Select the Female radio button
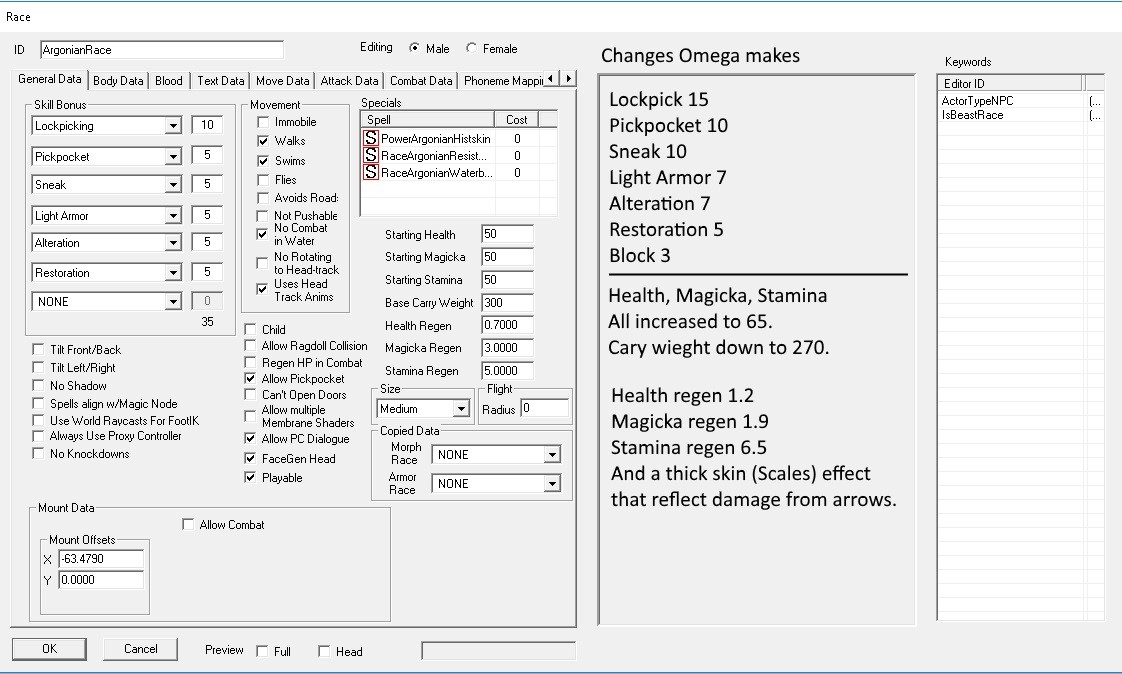The width and height of the screenshot is (1122, 674). pos(473,48)
